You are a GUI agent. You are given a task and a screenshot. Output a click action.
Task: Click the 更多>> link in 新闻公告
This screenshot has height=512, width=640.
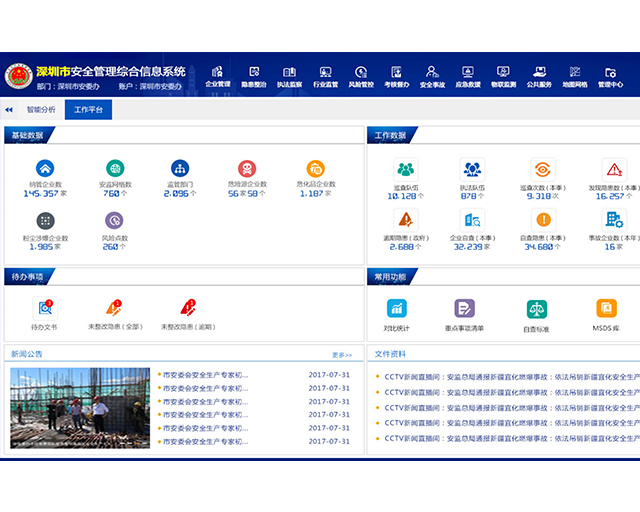coord(341,354)
